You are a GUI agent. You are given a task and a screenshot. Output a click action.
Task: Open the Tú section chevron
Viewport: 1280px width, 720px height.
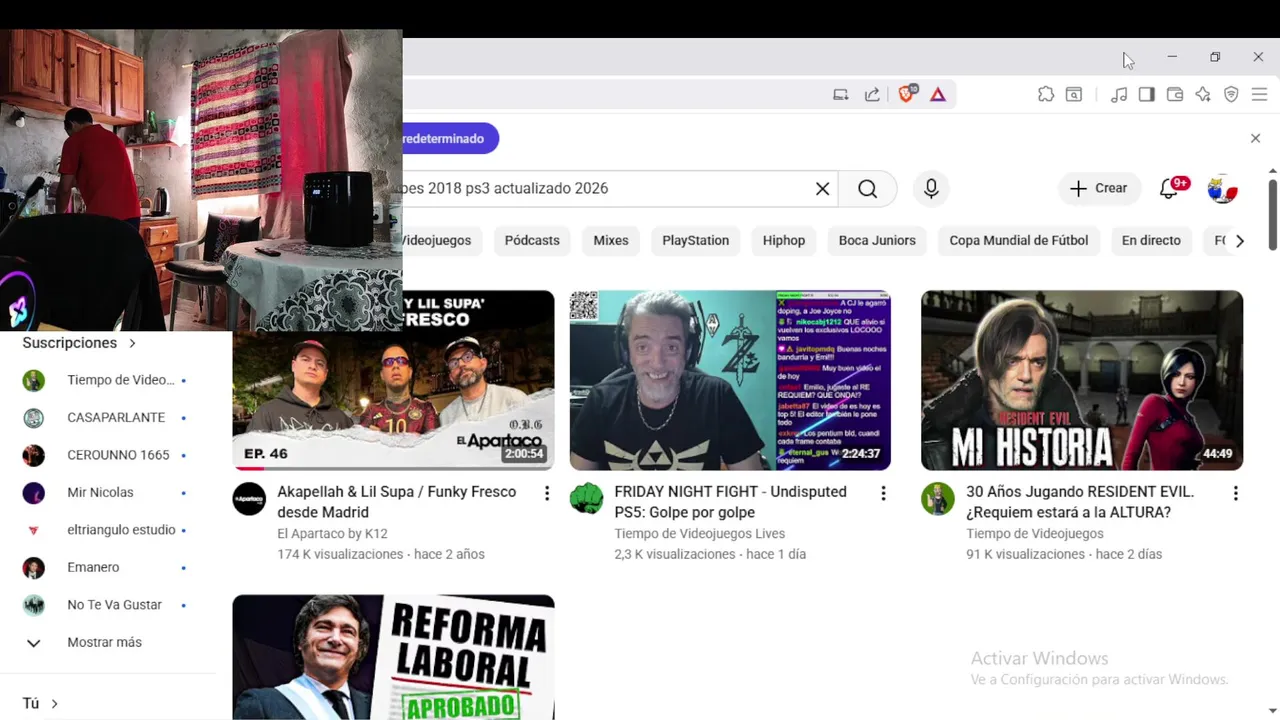point(54,704)
